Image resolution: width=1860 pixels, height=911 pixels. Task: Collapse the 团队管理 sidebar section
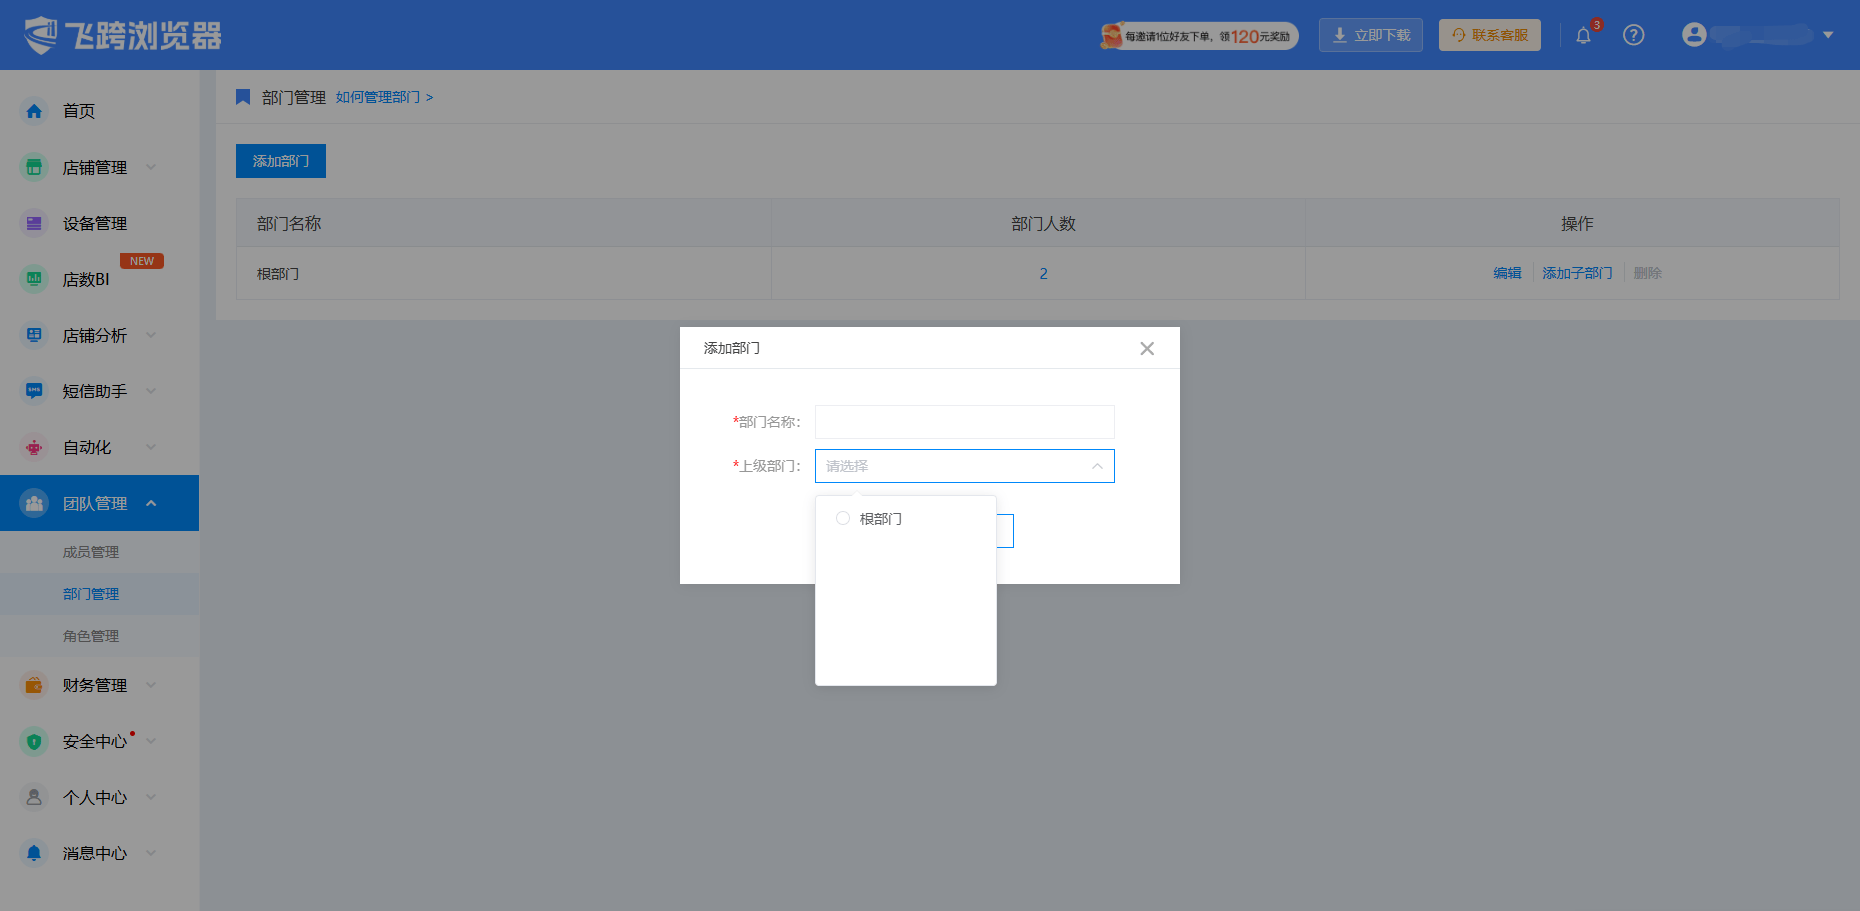tap(99, 503)
